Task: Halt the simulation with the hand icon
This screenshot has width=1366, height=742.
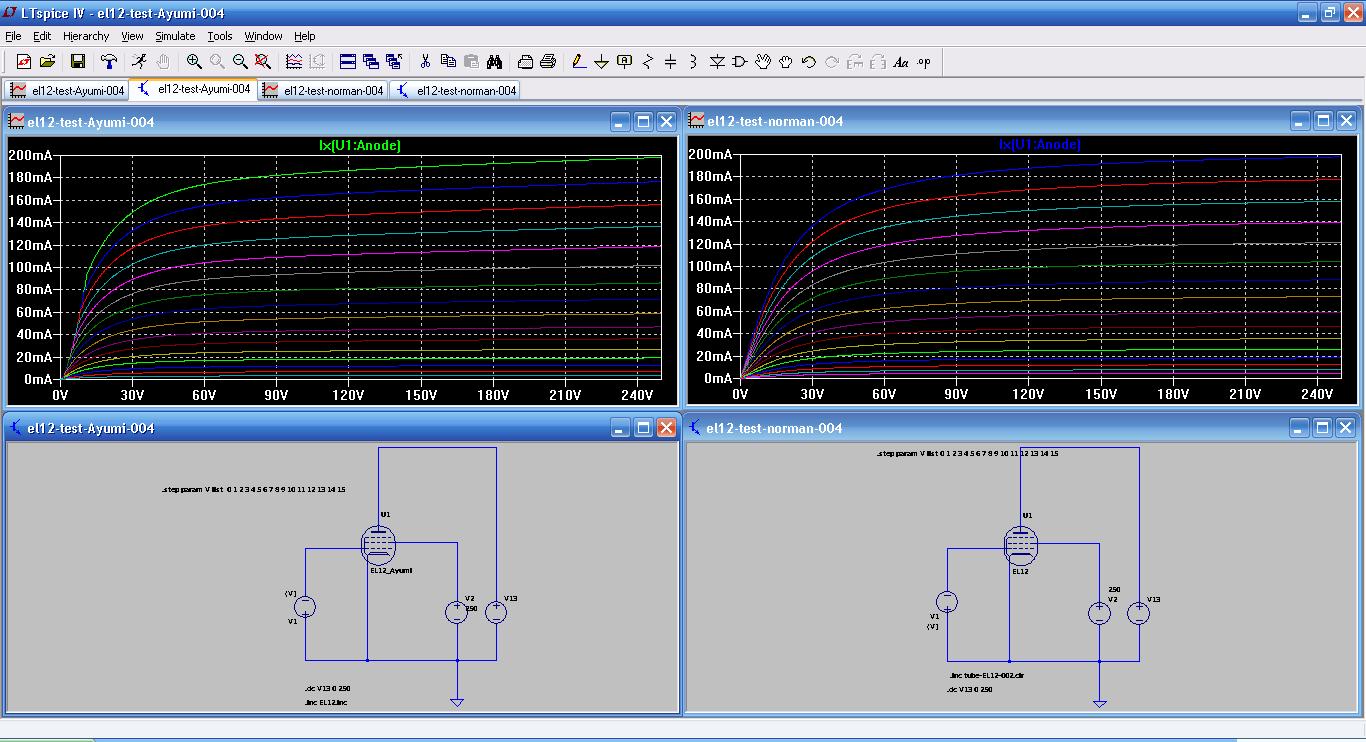Action: (163, 62)
